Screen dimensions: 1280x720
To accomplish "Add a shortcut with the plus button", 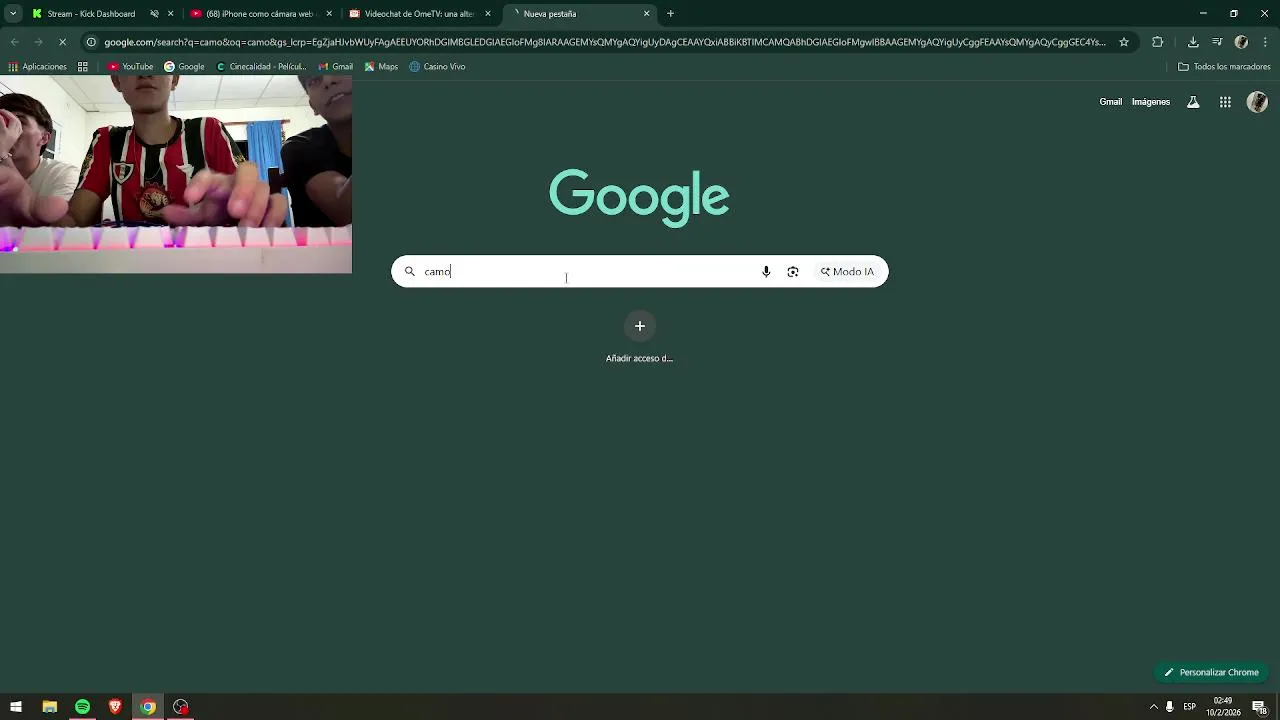I will pos(640,326).
